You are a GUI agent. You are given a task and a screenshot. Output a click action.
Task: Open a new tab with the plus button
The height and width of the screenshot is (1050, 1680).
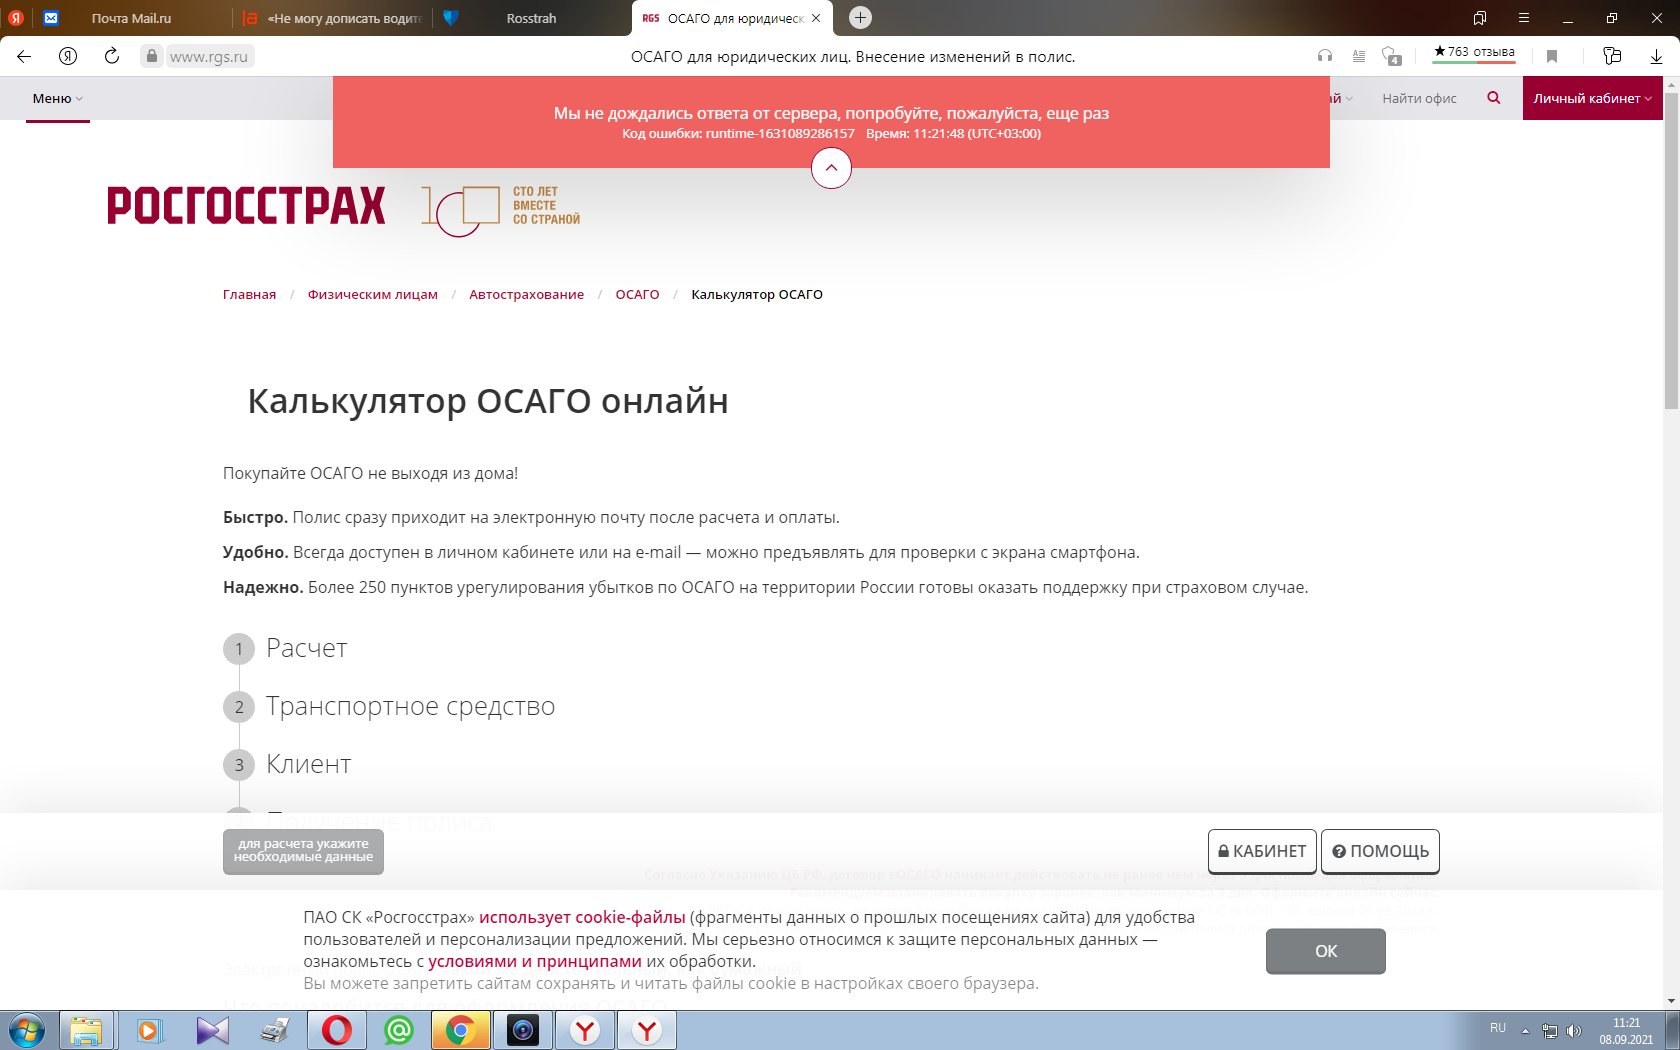click(x=860, y=17)
